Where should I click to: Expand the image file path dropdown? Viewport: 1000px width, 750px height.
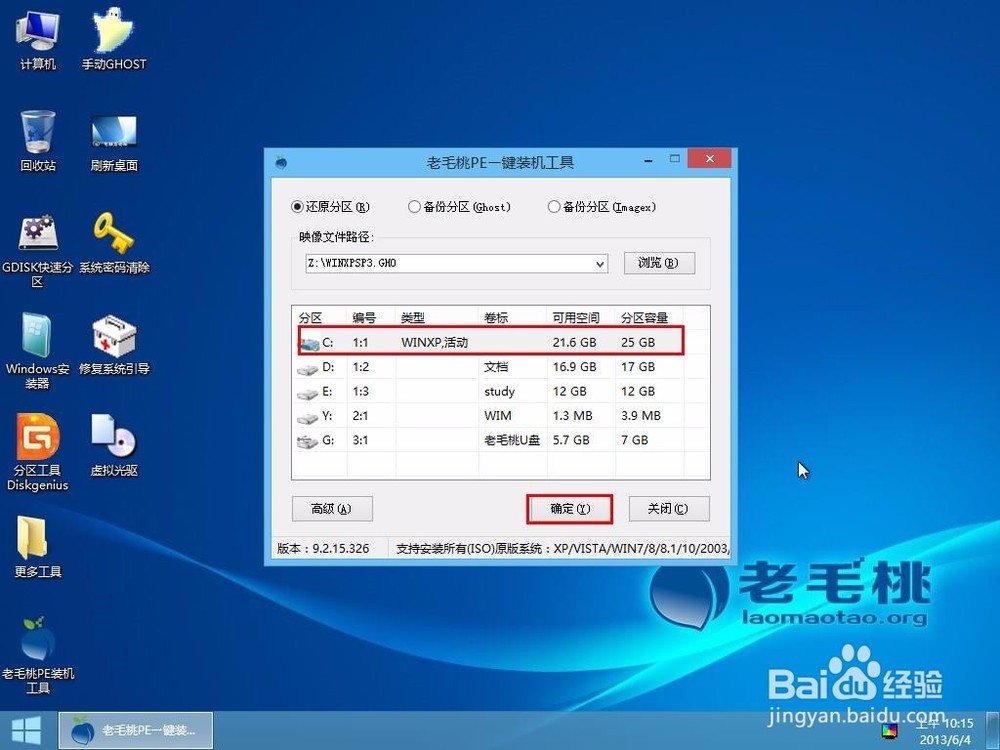(x=600, y=263)
